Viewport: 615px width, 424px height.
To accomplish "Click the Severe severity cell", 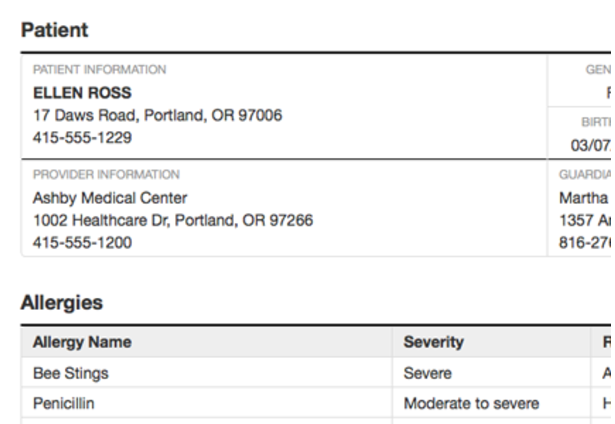I will 428,373.
